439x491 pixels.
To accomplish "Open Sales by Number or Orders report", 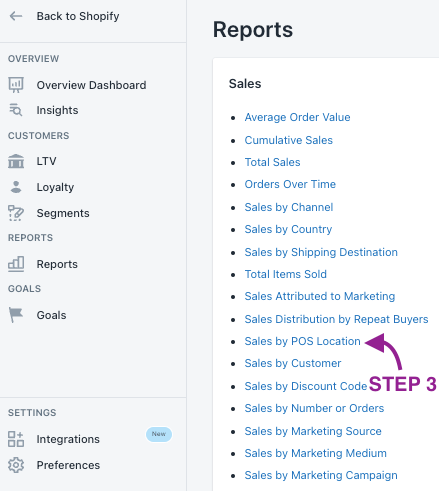I will (x=314, y=408).
